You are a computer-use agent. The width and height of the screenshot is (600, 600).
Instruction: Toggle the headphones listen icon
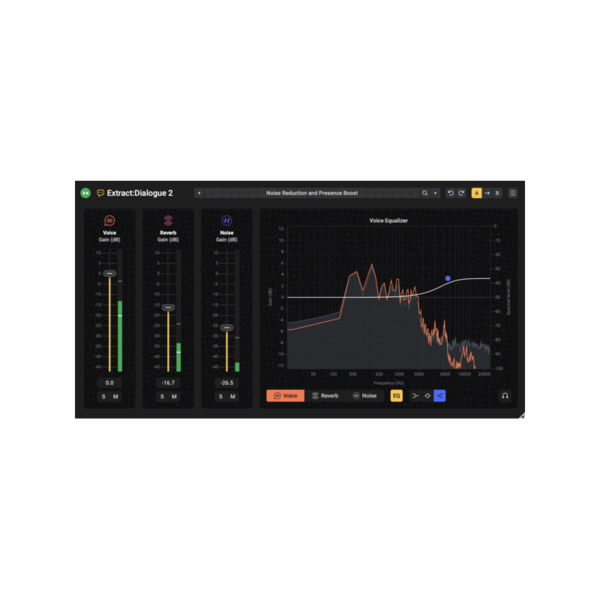(505, 396)
